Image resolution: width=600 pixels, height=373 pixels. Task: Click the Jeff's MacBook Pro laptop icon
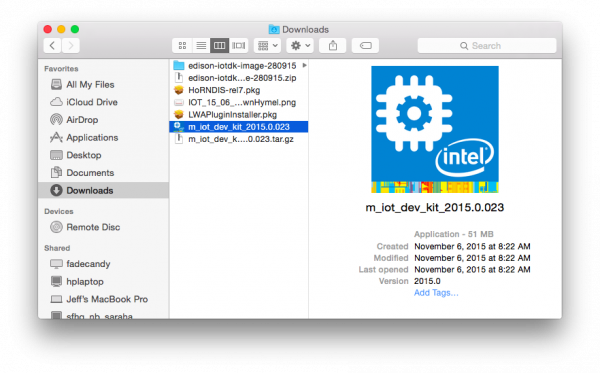click(x=56, y=299)
